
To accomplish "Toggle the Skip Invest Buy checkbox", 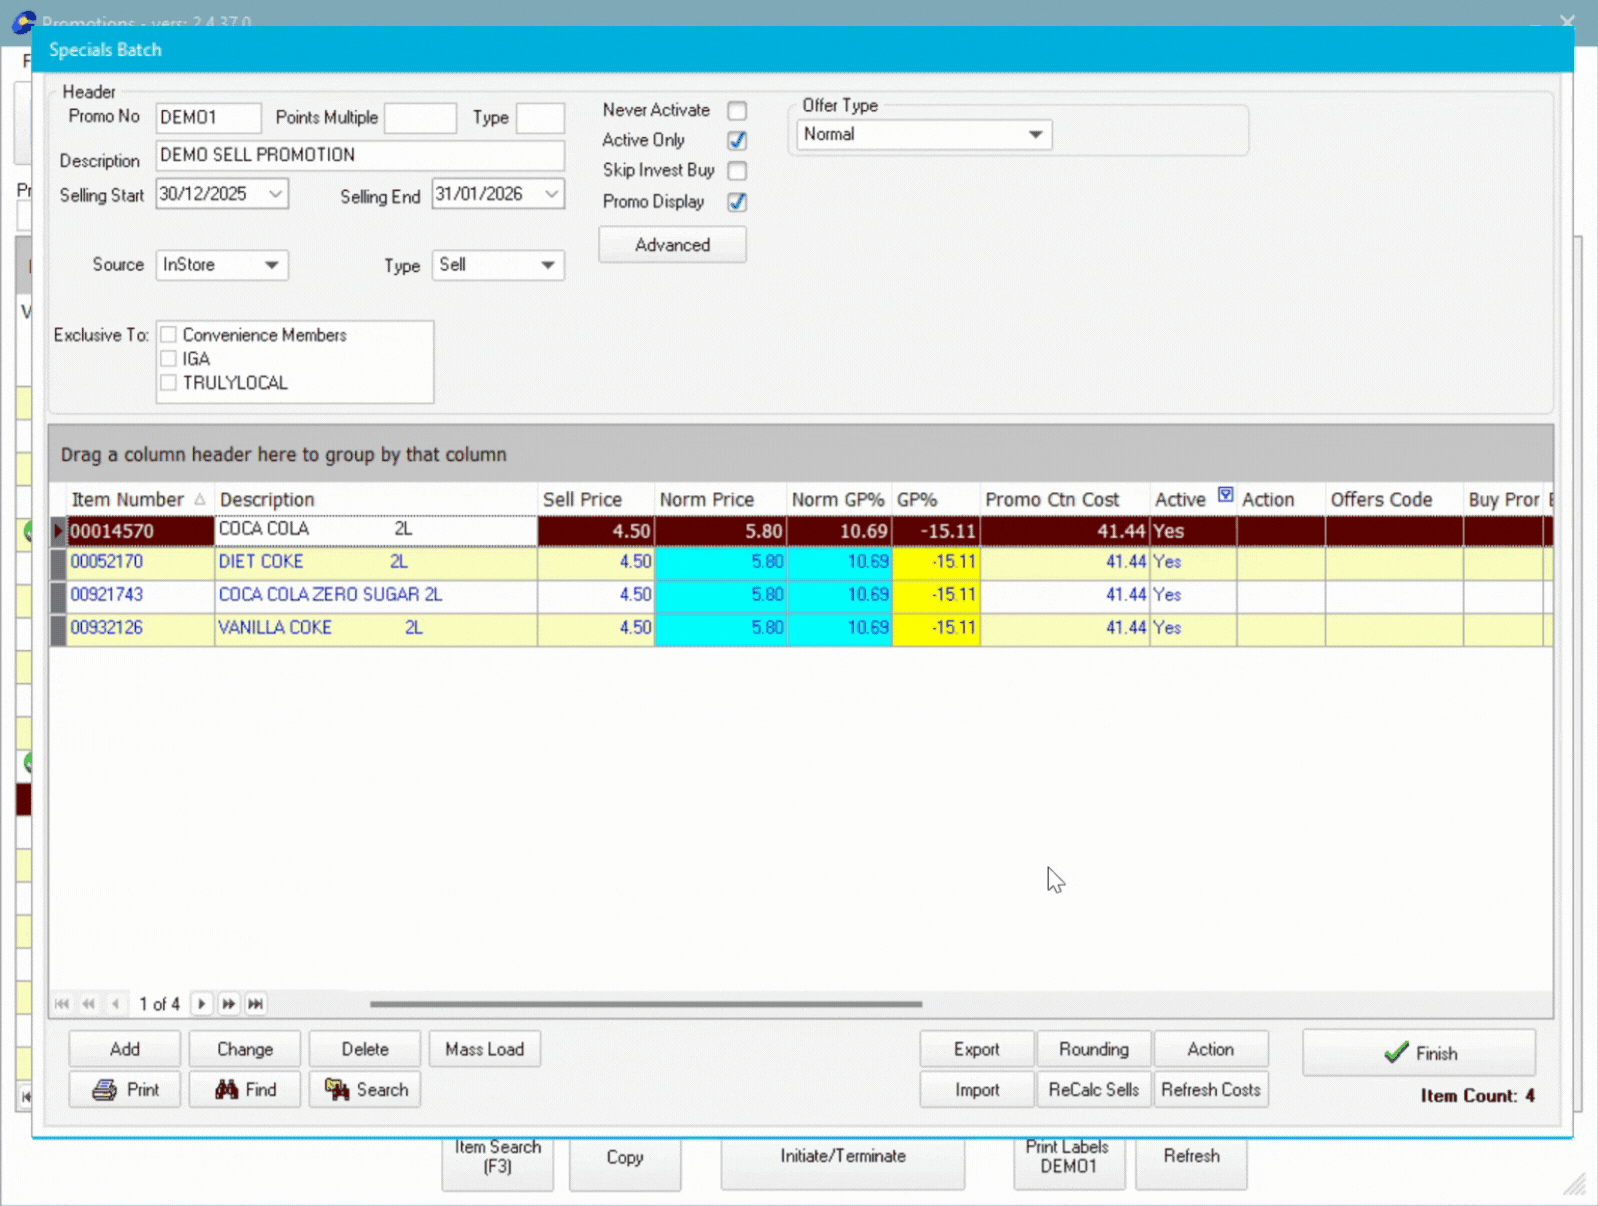I will pyautogui.click(x=737, y=171).
